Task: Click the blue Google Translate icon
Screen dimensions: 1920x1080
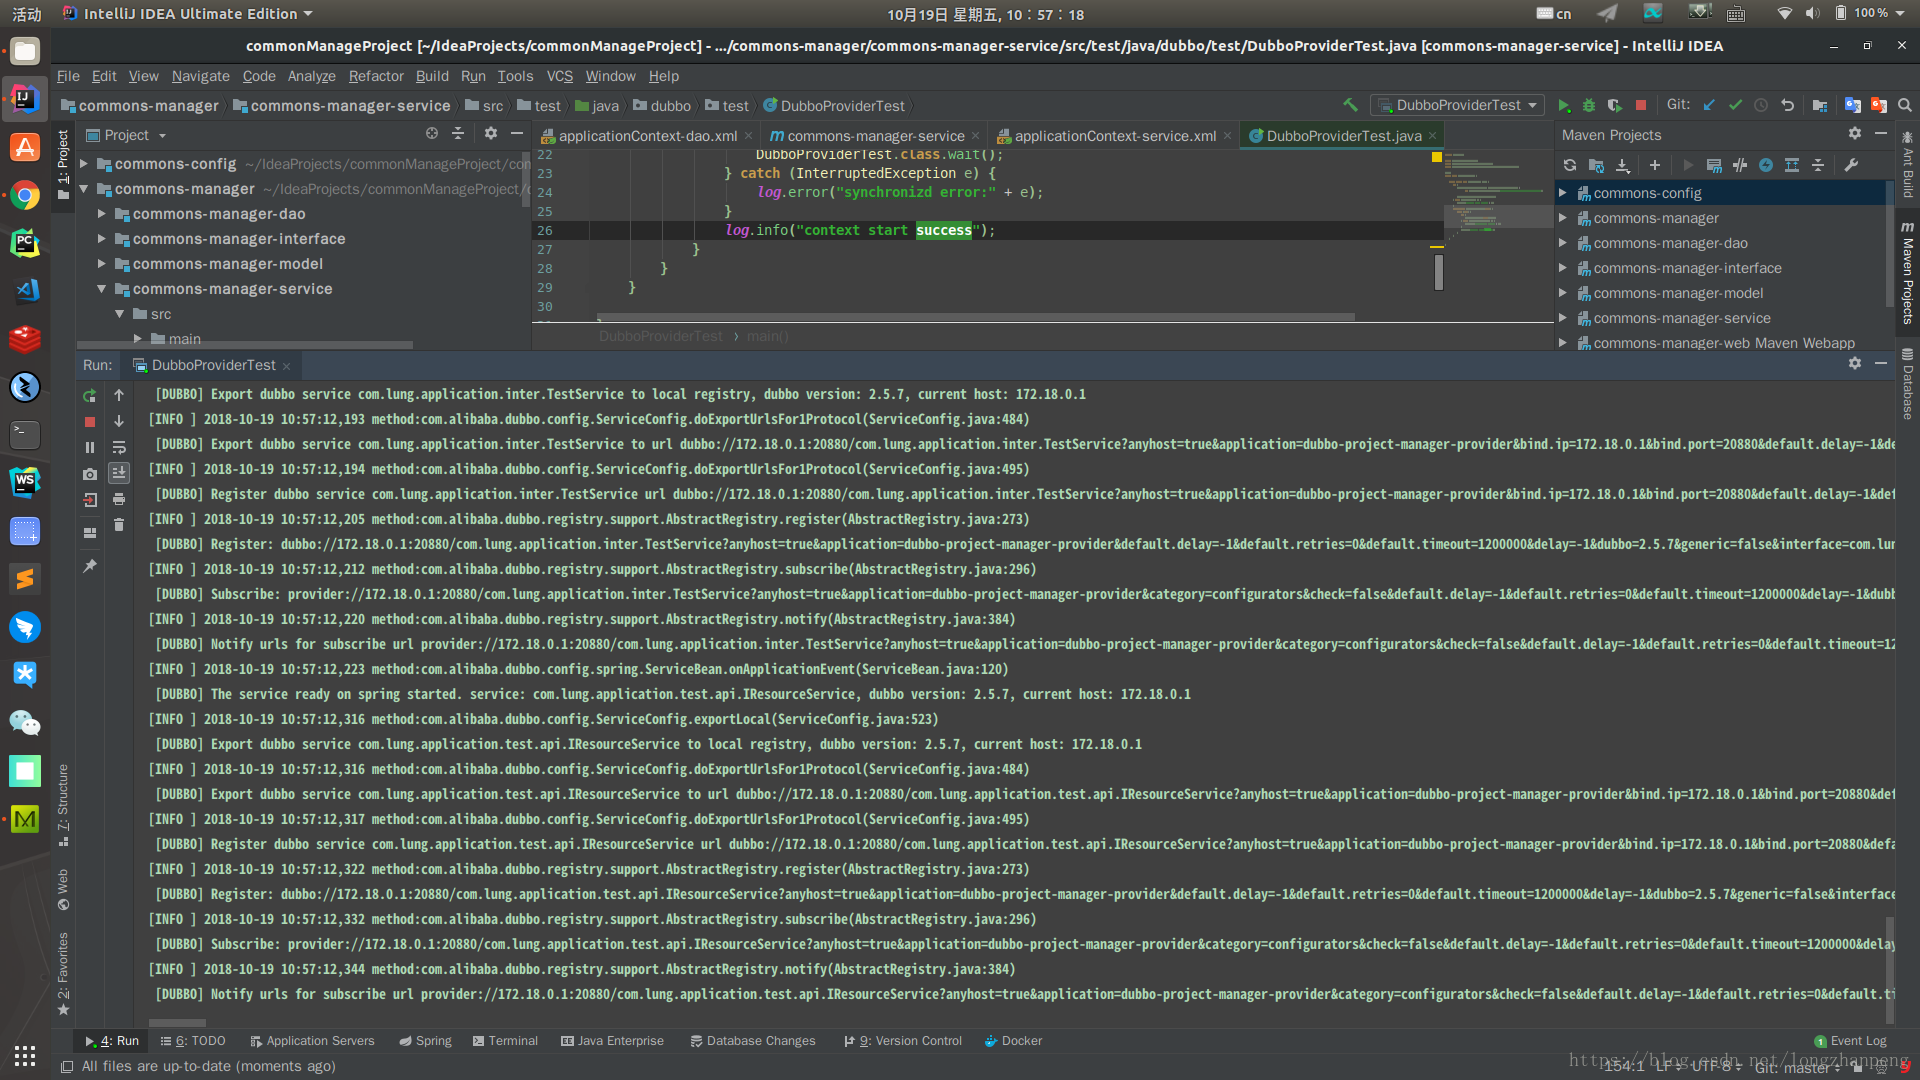Action: click(x=1853, y=105)
